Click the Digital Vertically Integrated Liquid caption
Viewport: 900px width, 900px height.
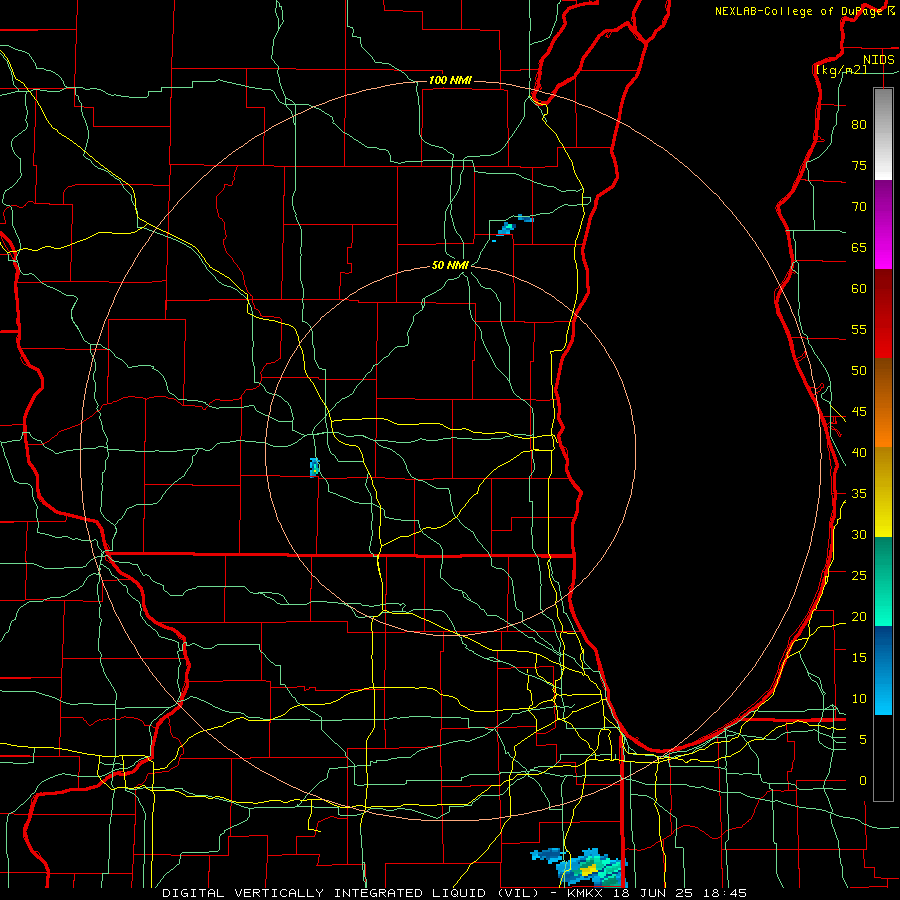click(x=454, y=893)
